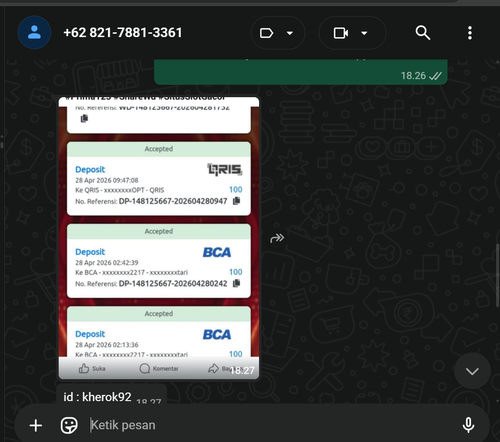The image size is (500, 442).
Task: Click the 28 Apr 2026 09:47:08 timestamp
Action: (107, 180)
